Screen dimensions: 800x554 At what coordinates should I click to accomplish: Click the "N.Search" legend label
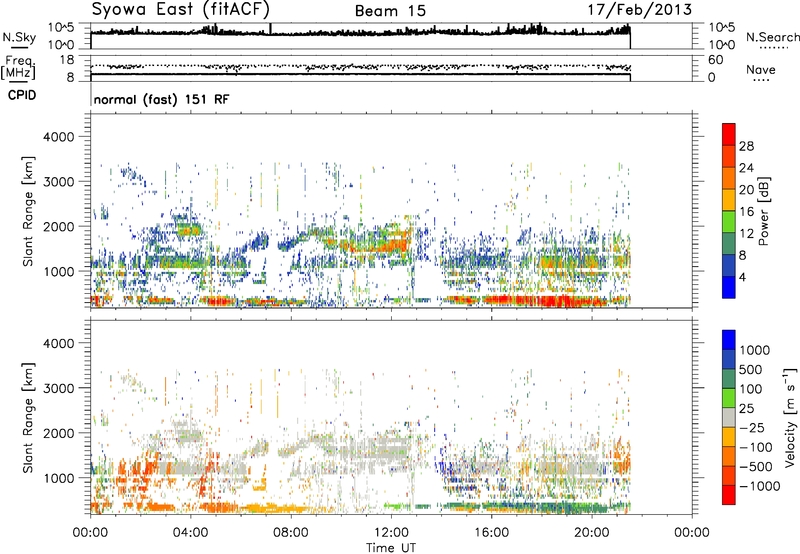pyautogui.click(x=773, y=37)
